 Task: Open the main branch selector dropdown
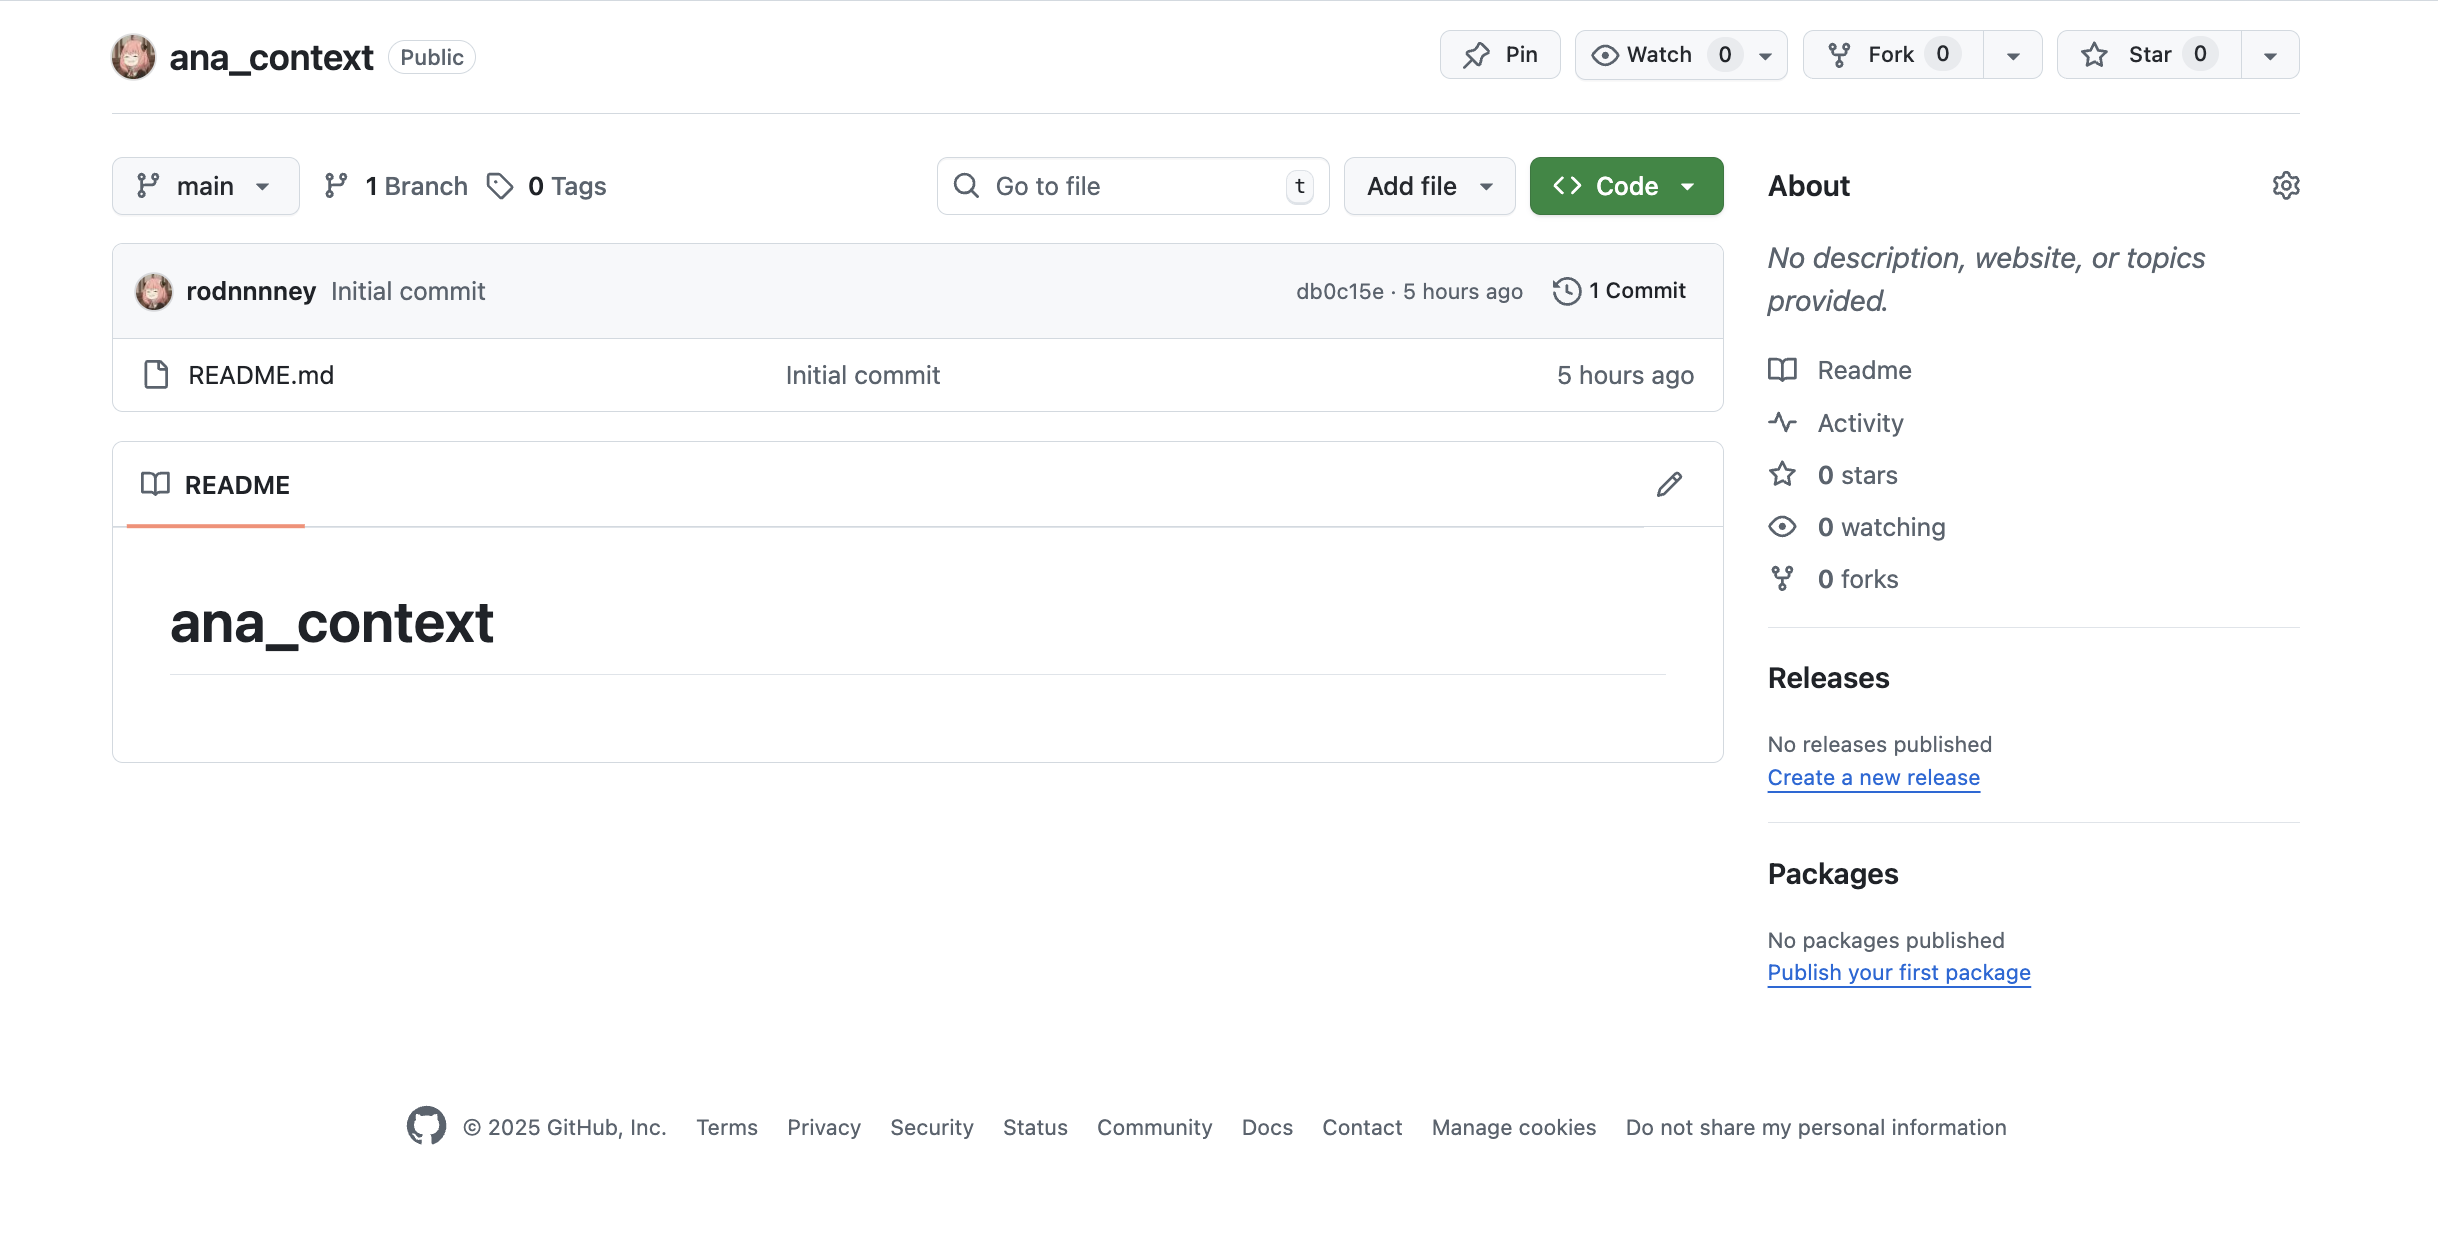click(x=205, y=185)
